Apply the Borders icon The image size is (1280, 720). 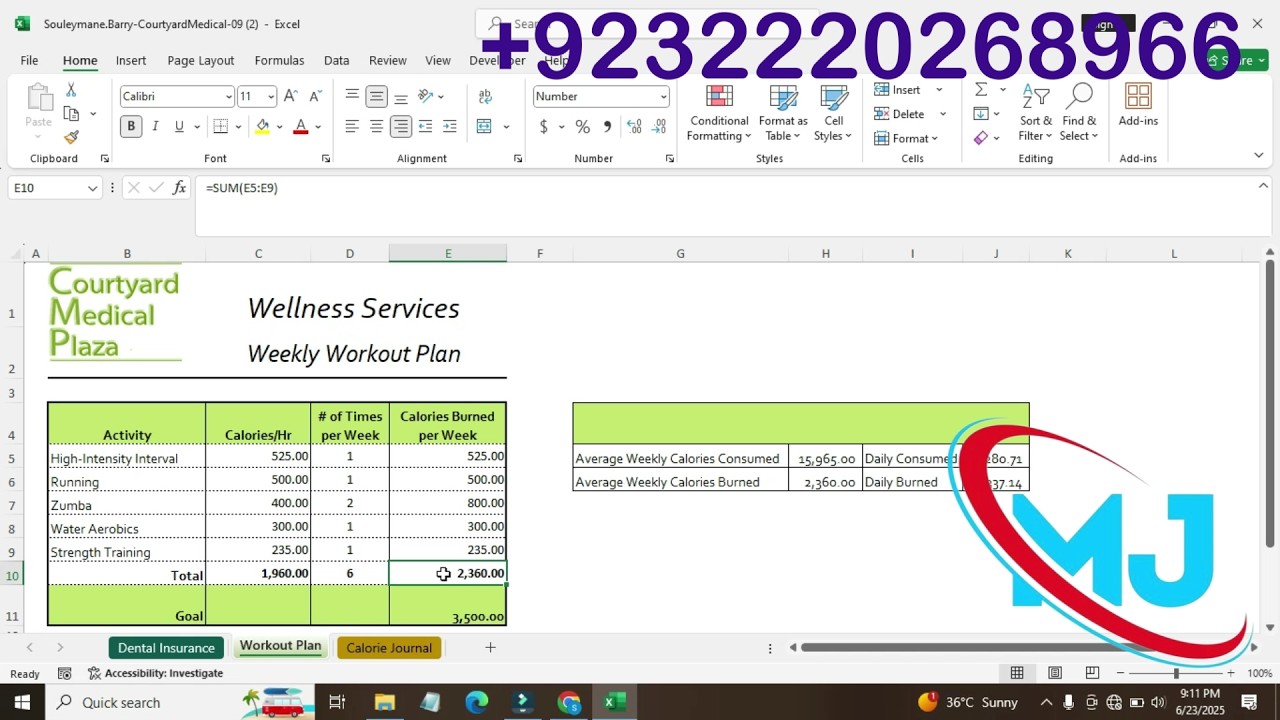(x=221, y=127)
